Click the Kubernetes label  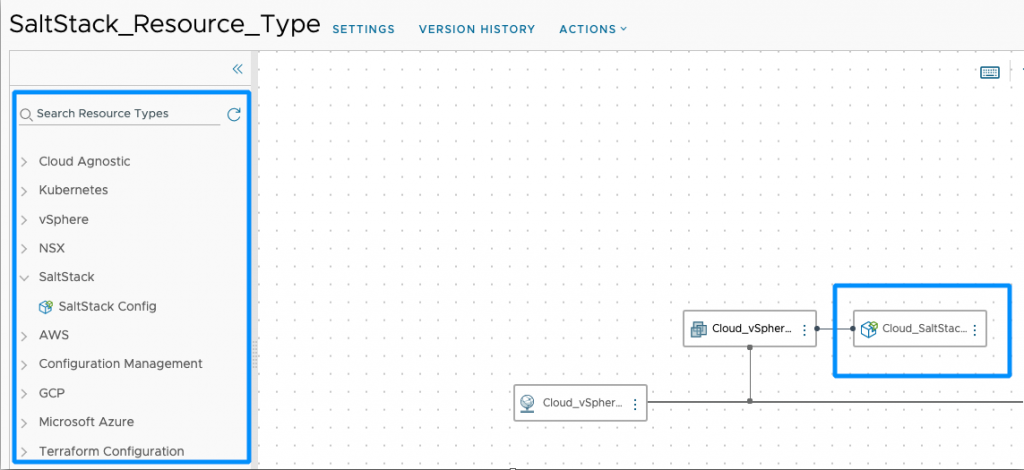pos(73,190)
